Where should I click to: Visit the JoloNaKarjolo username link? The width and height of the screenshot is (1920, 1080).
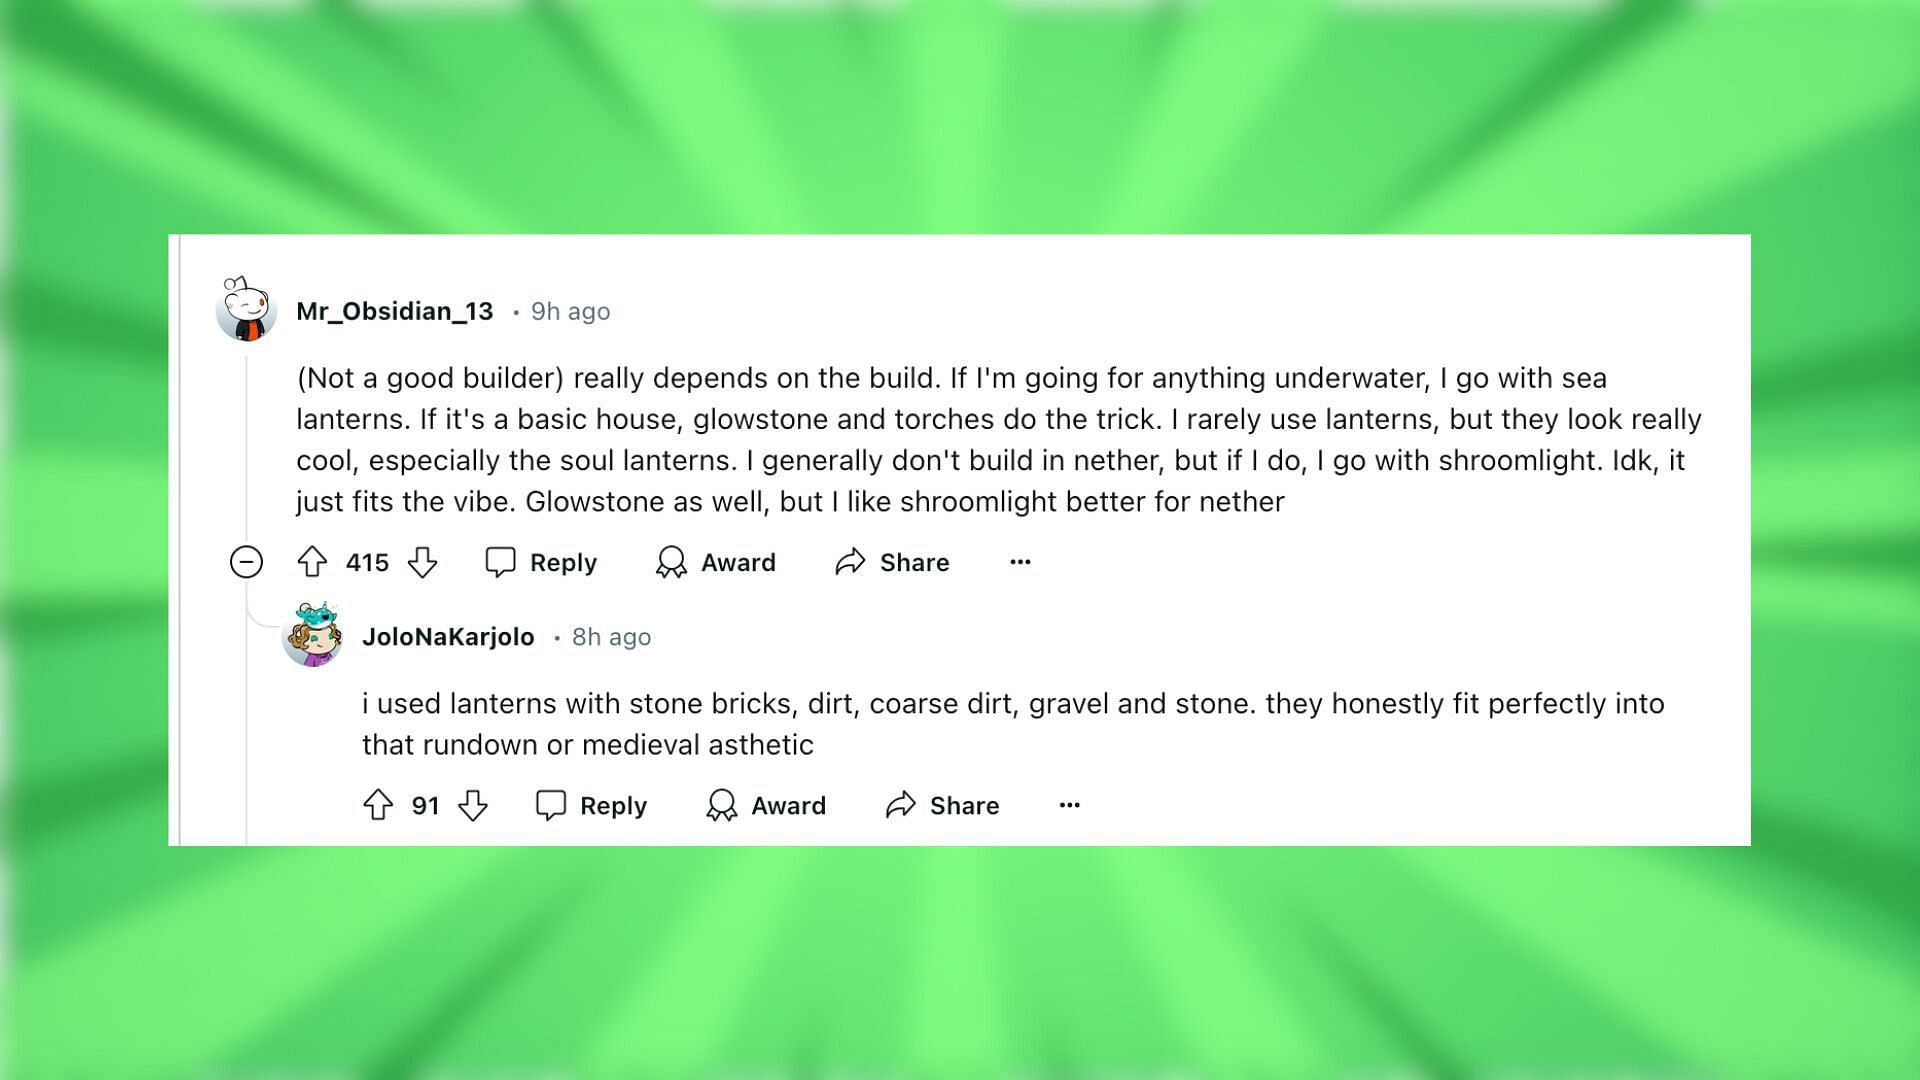[448, 637]
